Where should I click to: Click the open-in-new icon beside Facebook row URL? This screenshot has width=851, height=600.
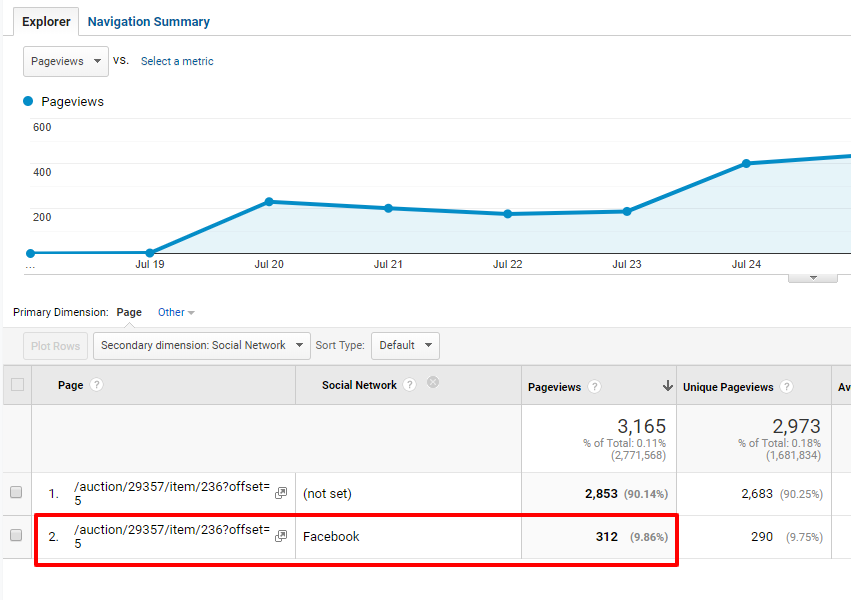tap(280, 535)
